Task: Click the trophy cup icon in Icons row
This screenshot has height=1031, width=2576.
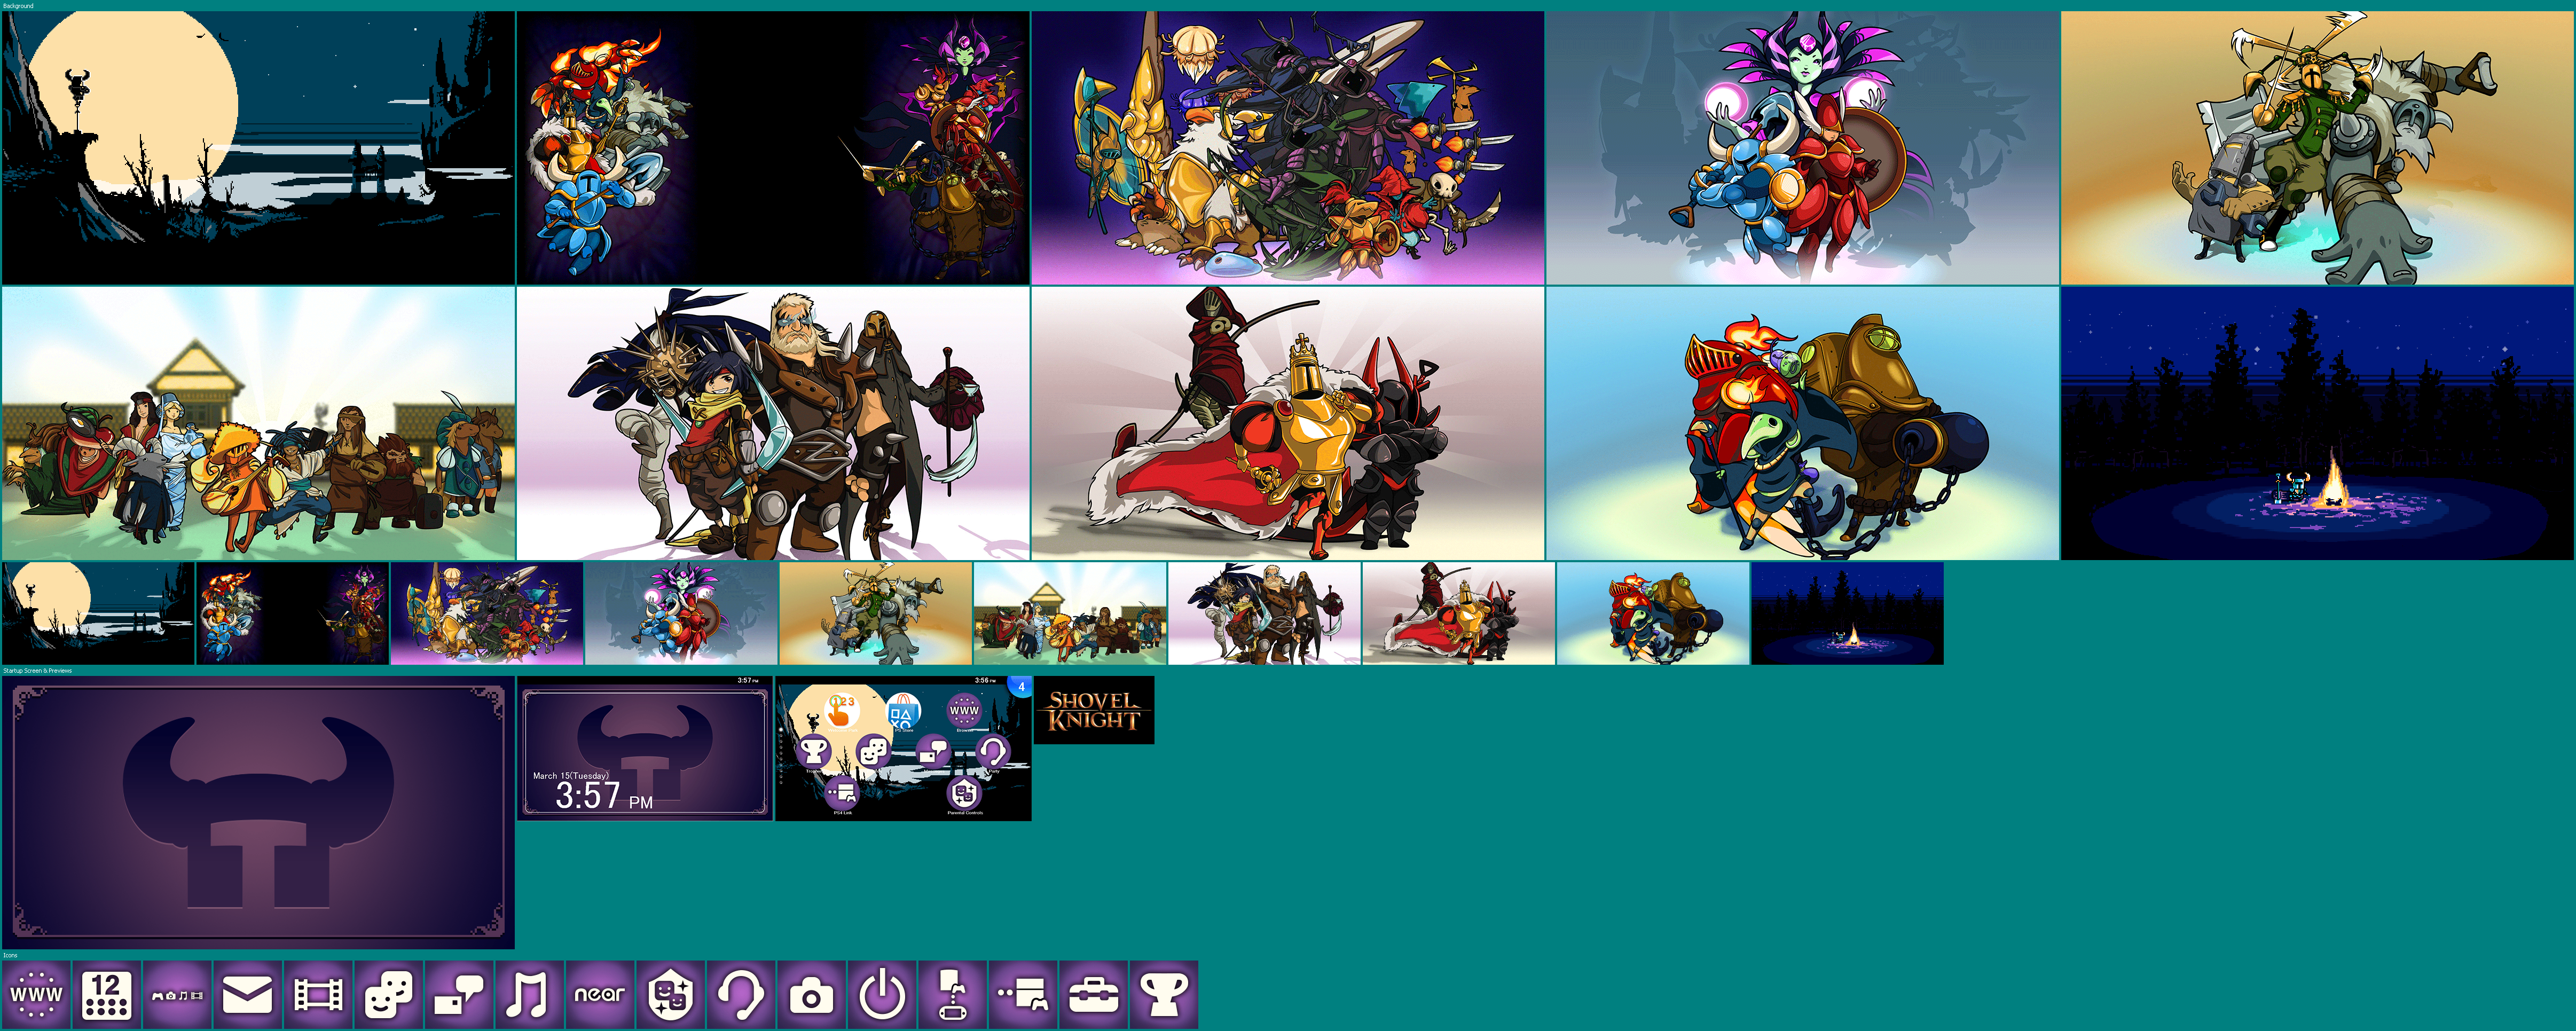Action: click(1164, 994)
